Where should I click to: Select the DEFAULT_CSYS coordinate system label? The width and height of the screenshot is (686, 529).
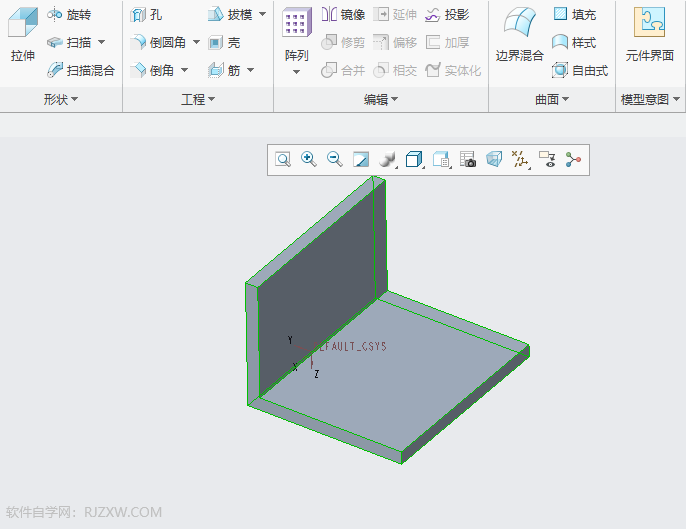350,346
